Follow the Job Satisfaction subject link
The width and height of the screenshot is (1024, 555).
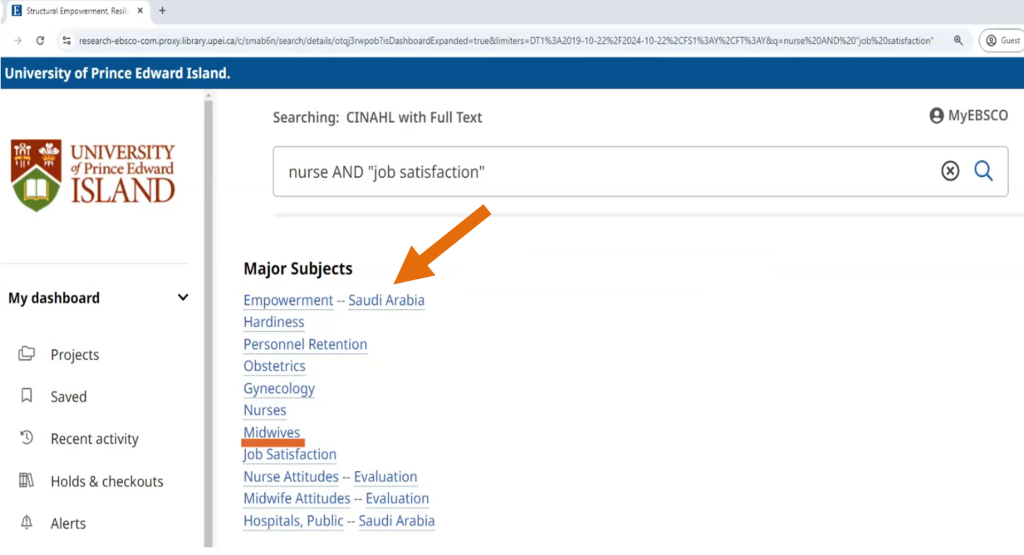pos(290,454)
